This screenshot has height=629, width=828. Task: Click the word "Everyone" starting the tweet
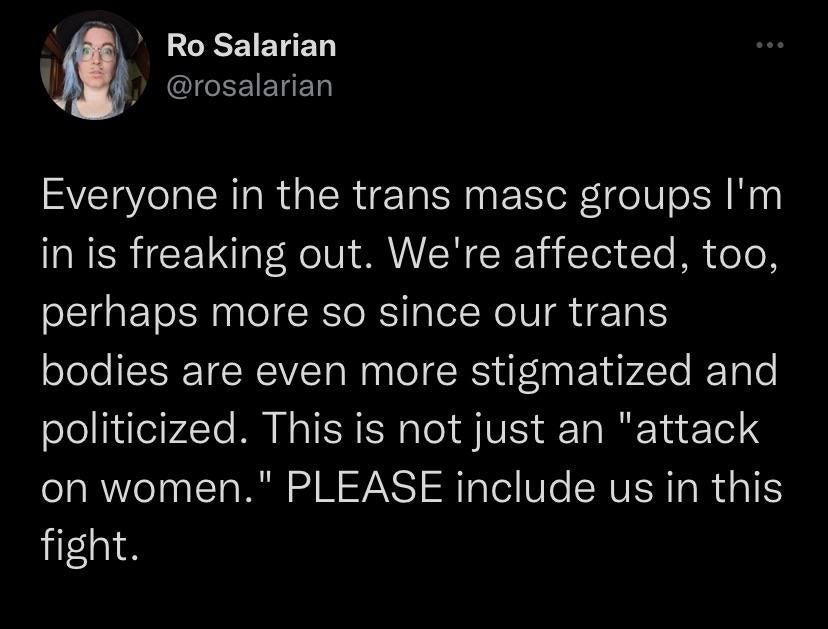(129, 196)
